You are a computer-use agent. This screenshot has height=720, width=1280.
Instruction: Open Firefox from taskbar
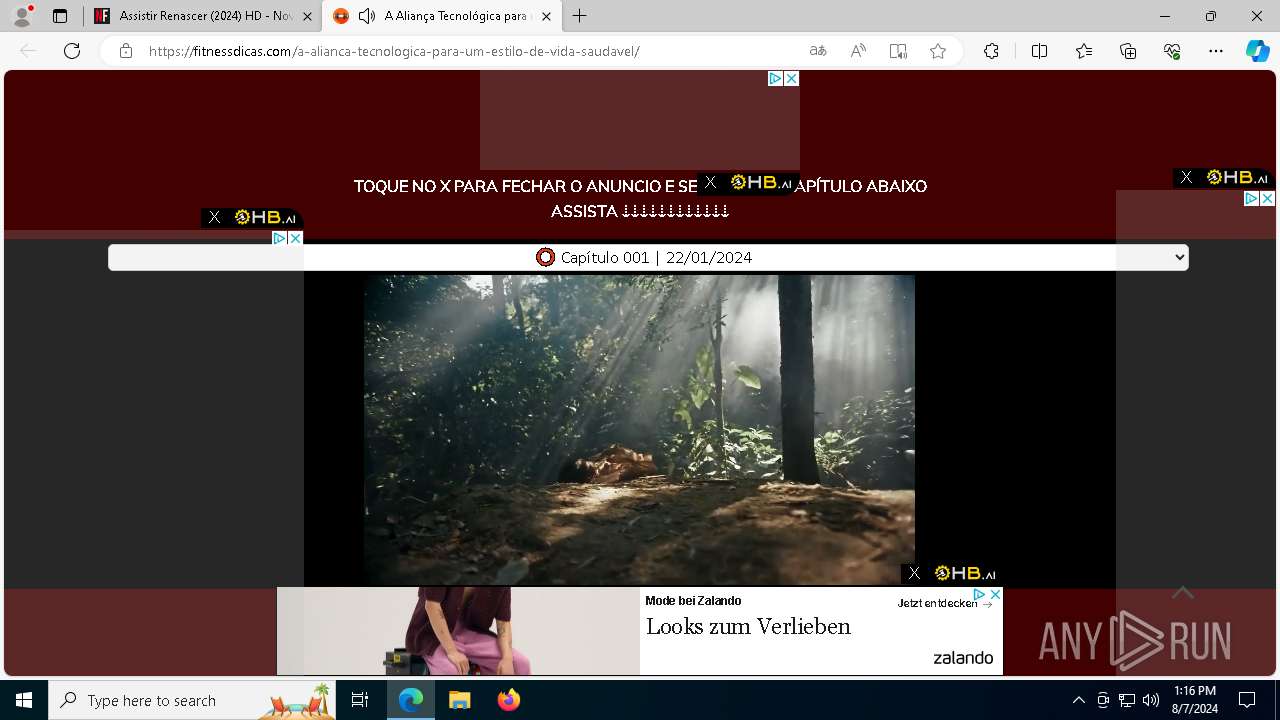[x=509, y=700]
